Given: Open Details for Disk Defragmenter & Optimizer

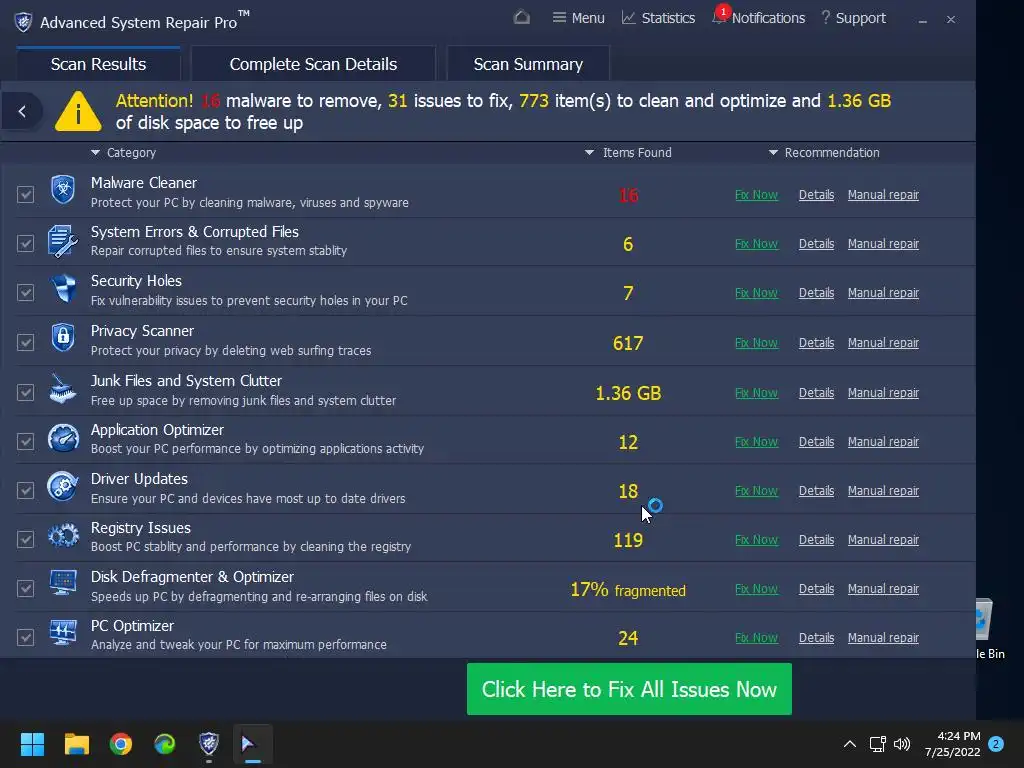Looking at the screenshot, I should (x=816, y=588).
